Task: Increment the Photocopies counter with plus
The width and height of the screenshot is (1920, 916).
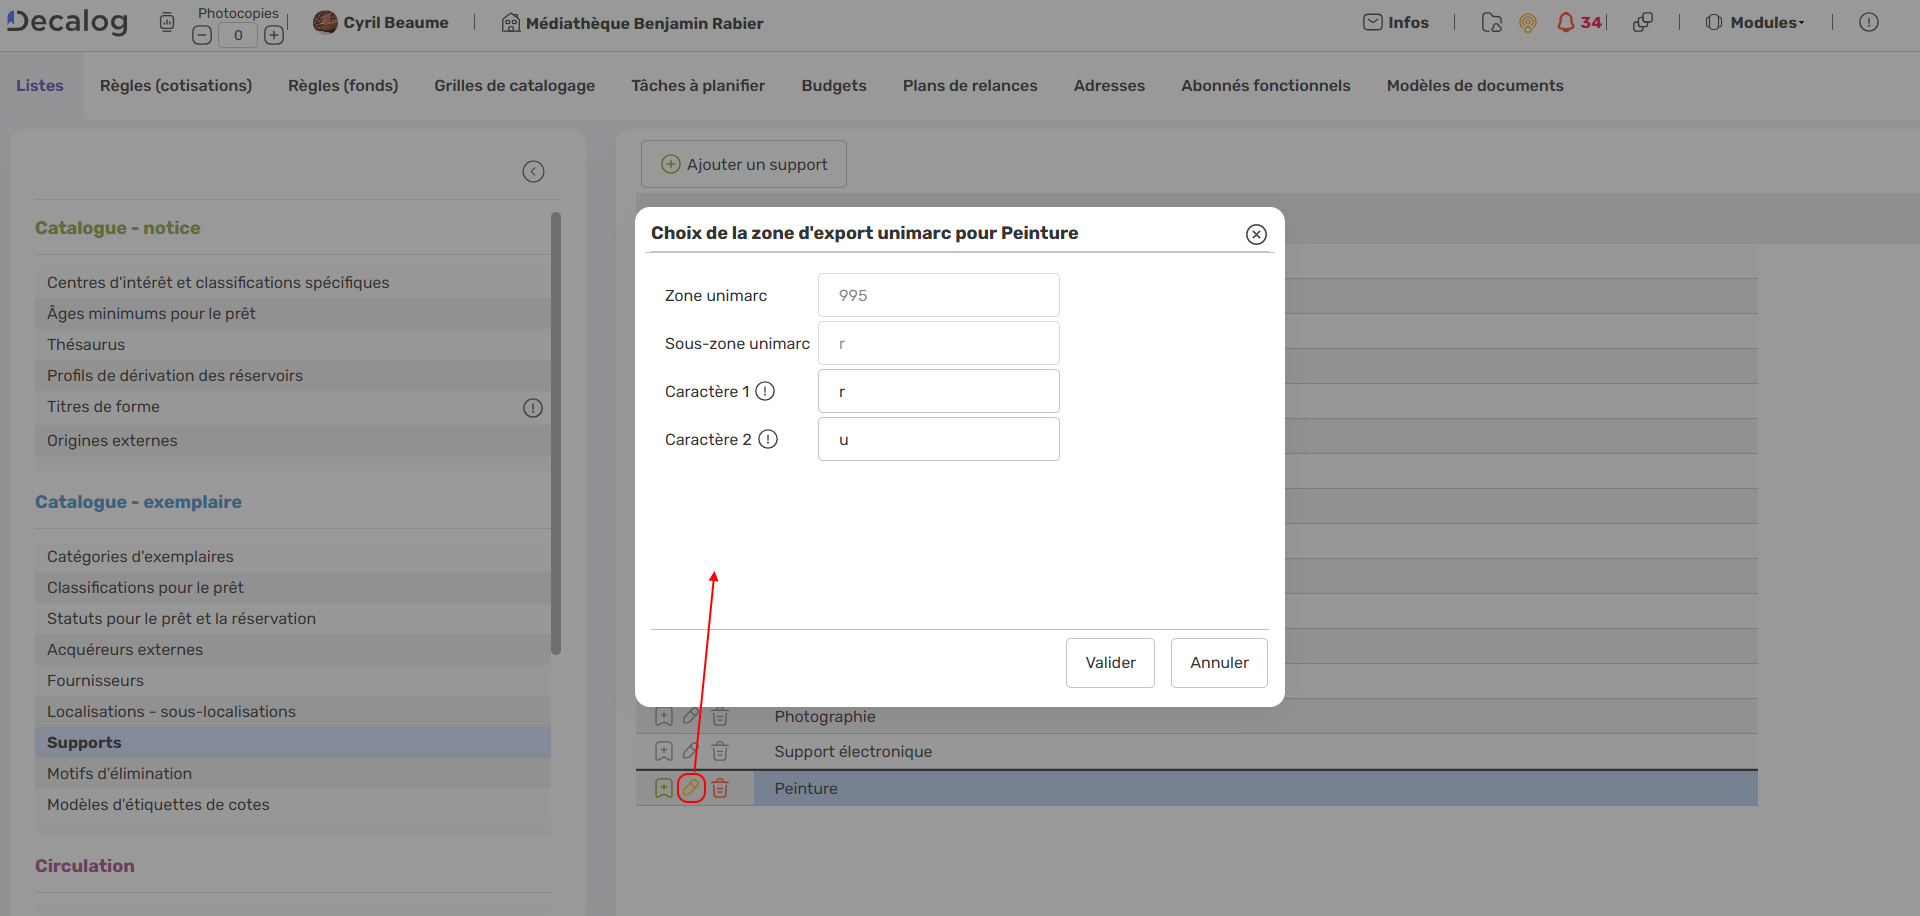Action: [x=274, y=33]
